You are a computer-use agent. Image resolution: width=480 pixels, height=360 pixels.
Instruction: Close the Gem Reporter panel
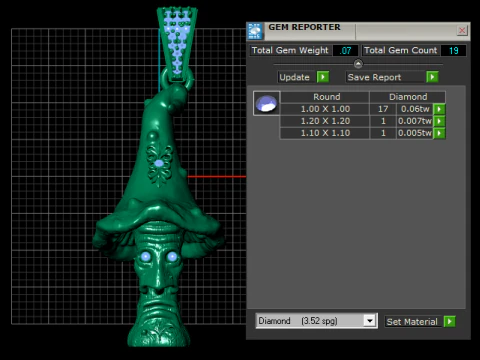(462, 31)
